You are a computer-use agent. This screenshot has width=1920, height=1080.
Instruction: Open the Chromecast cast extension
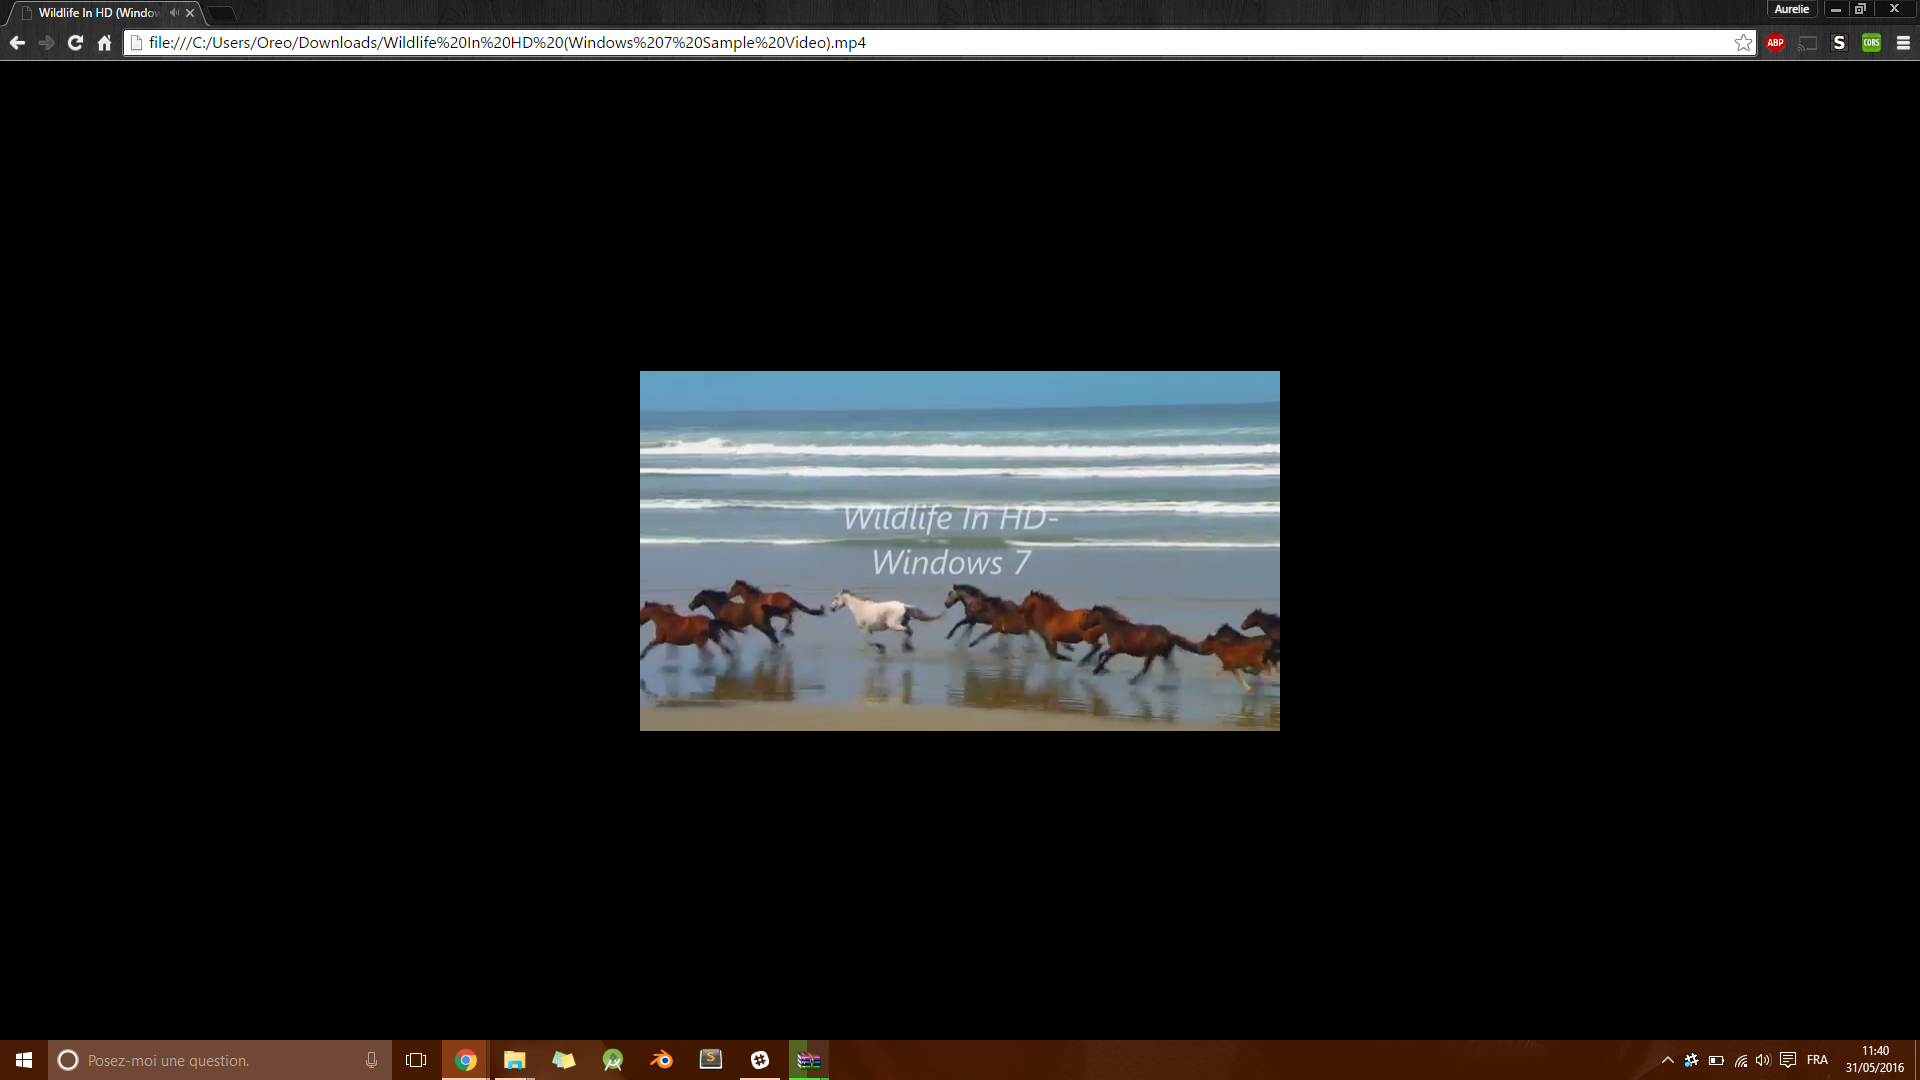pyautogui.click(x=1807, y=43)
